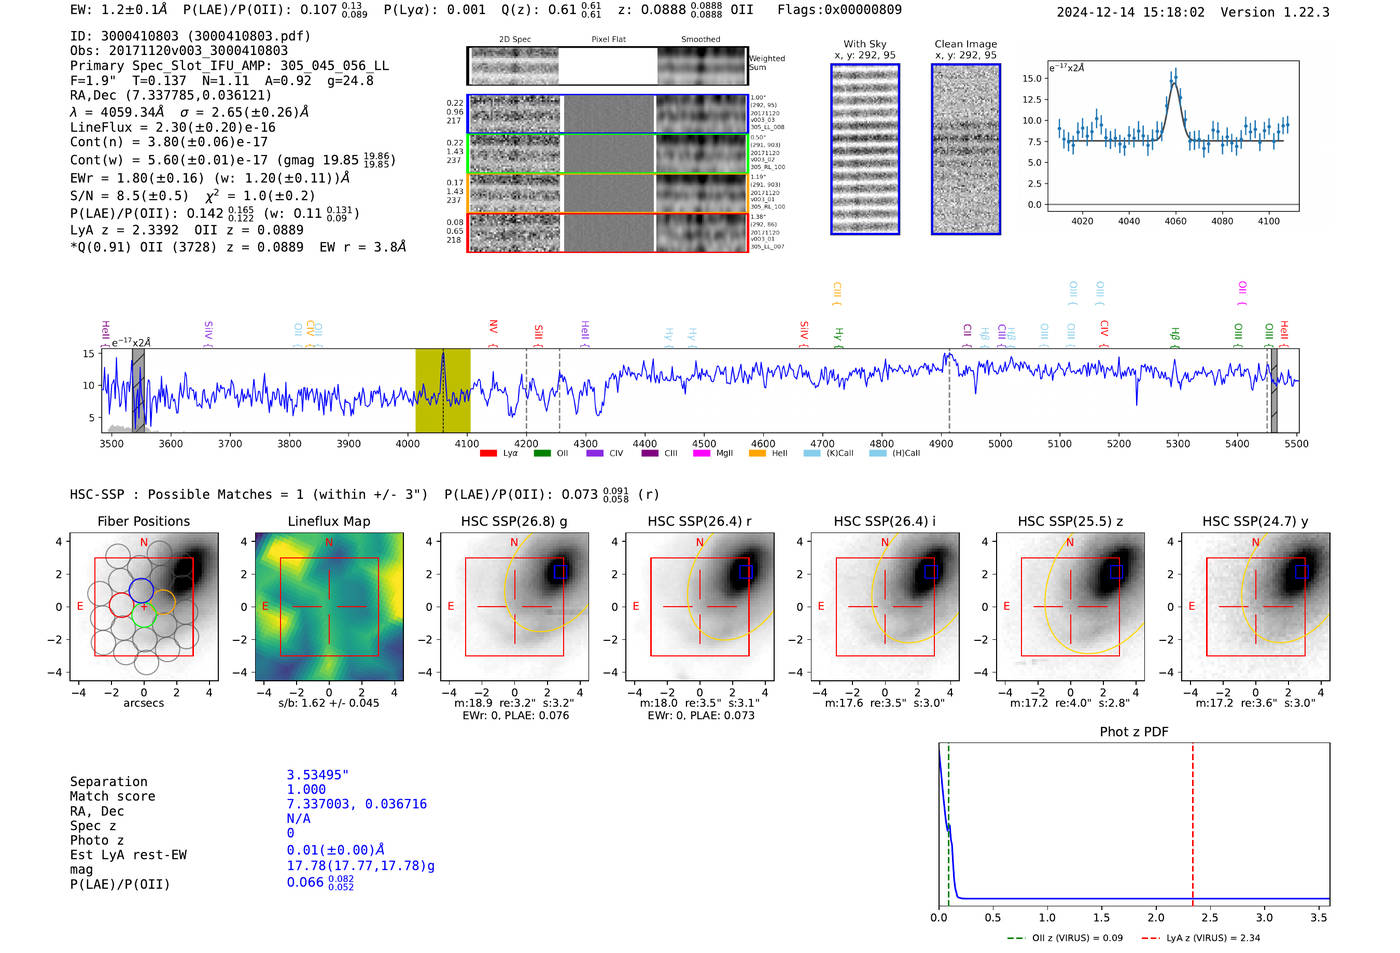Click the 2024-12-14 15:18:02 timestamp
Image resolution: width=1400 pixels, height=953 pixels.
1131,12
